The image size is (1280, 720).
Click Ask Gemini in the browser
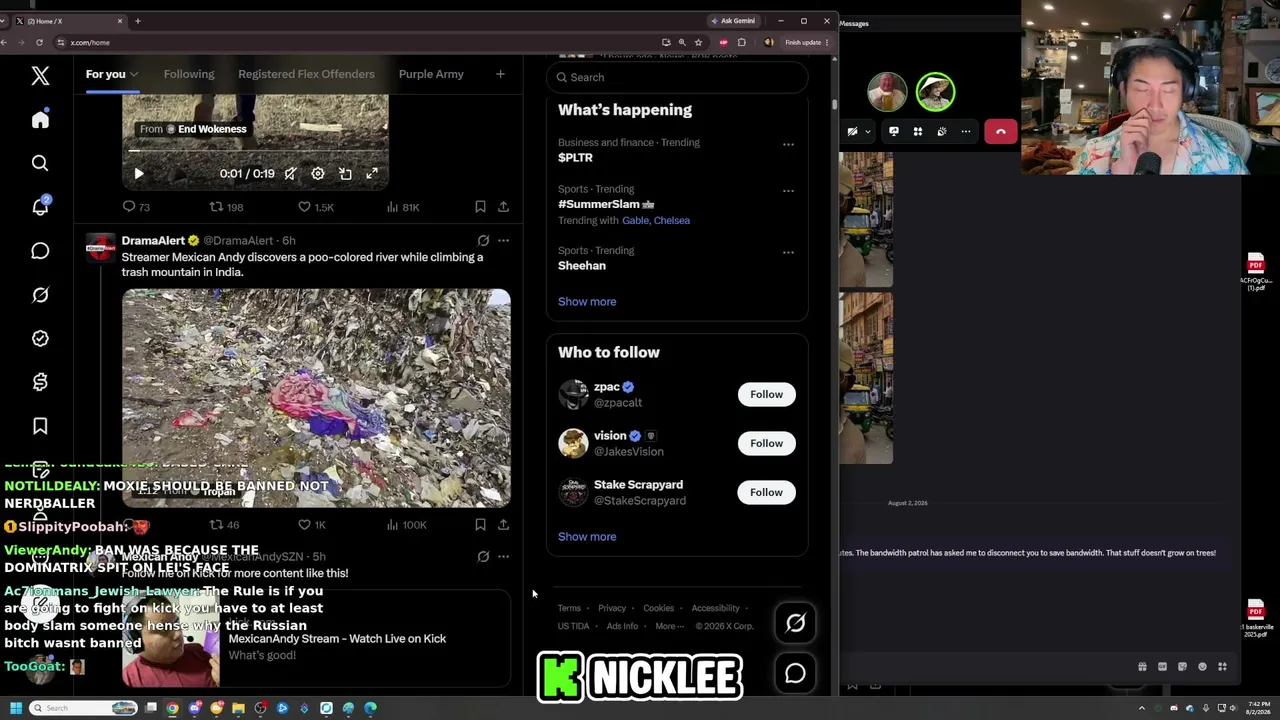[x=732, y=21]
